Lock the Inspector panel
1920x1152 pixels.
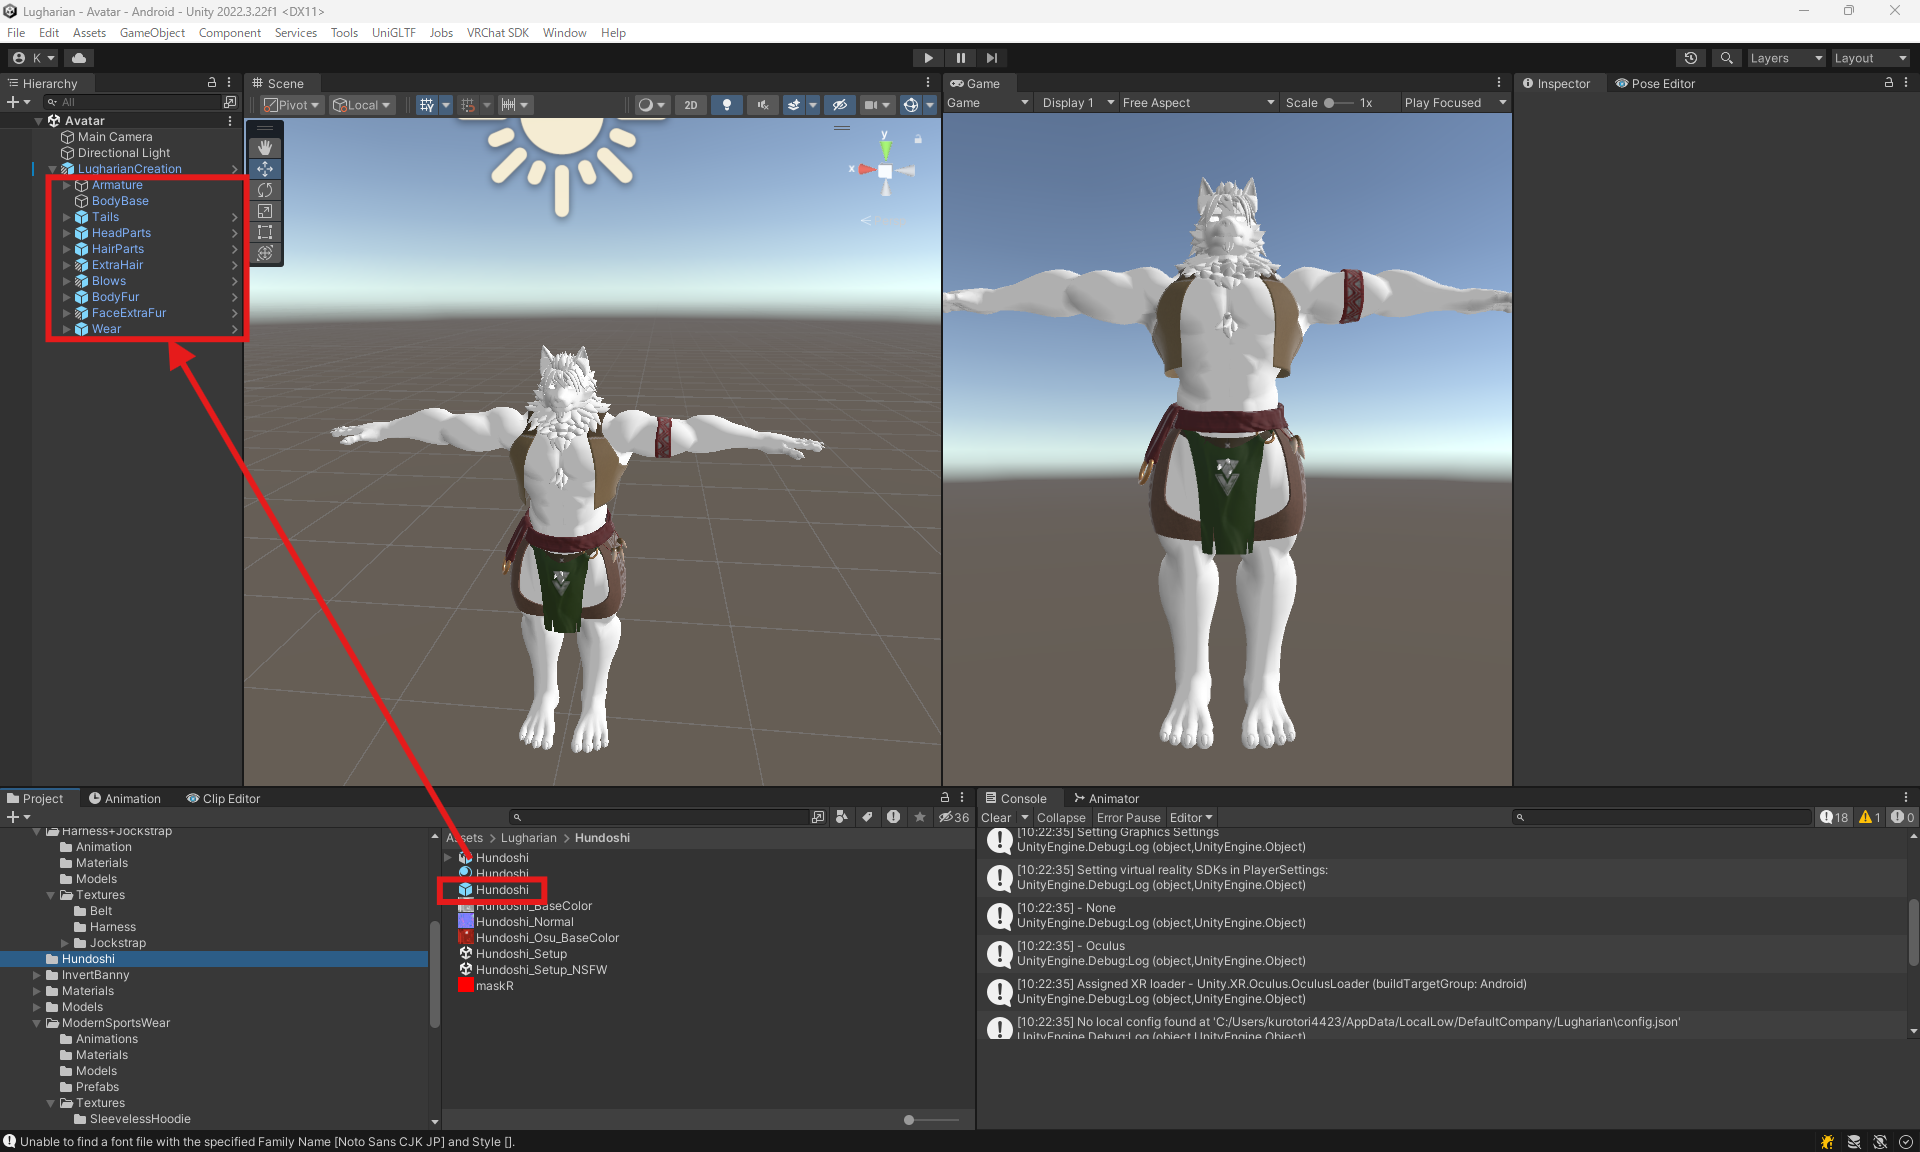click(x=1889, y=83)
